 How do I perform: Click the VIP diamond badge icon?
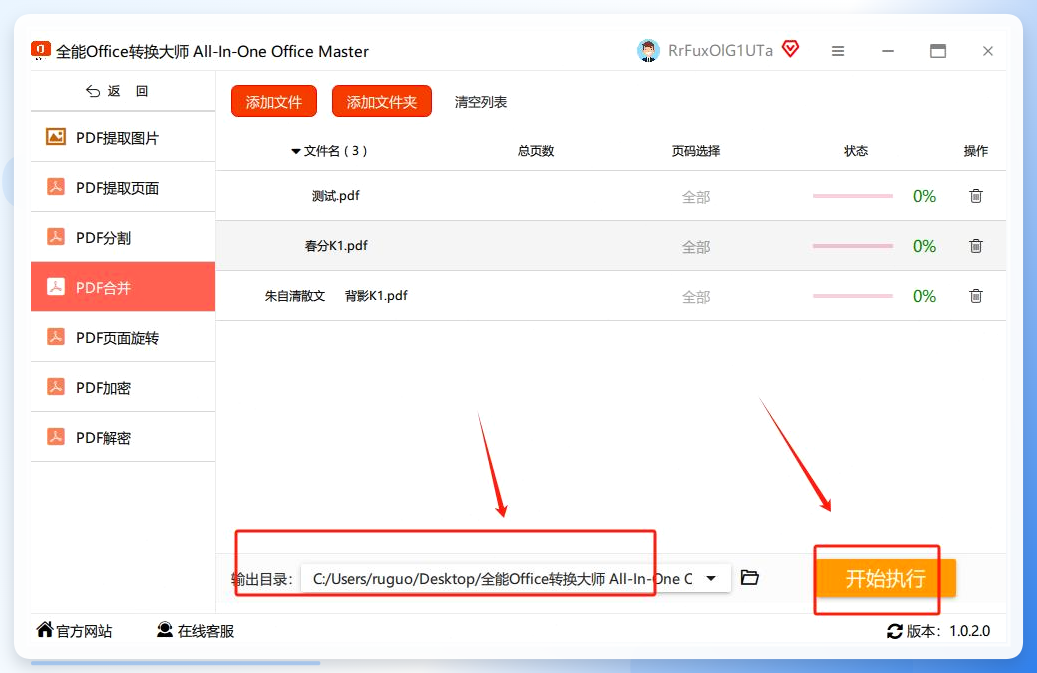pos(790,49)
